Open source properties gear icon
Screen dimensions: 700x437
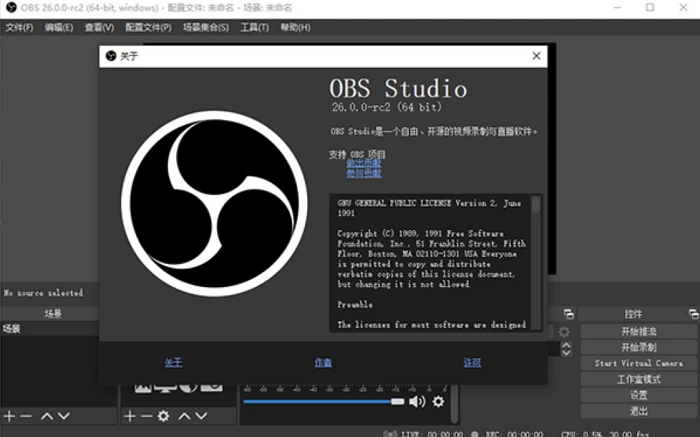pos(163,416)
